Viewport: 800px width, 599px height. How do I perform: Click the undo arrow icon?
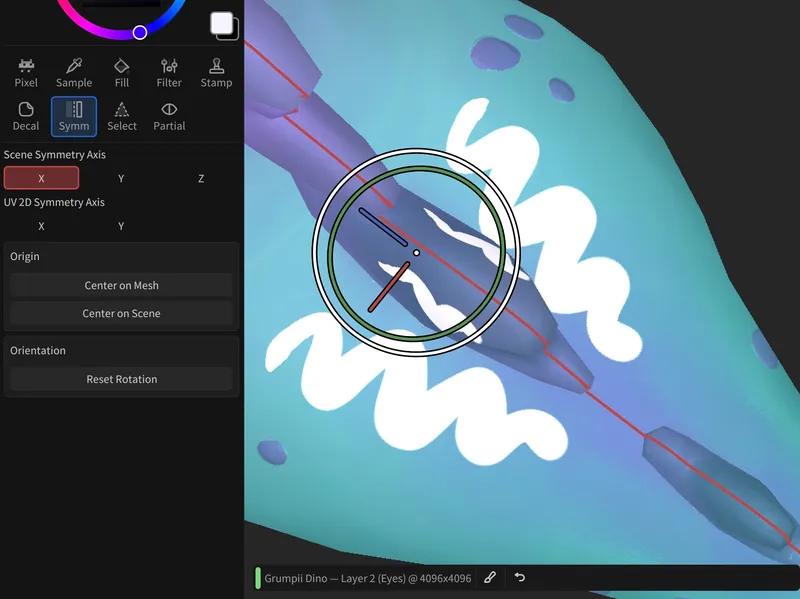(x=520, y=578)
